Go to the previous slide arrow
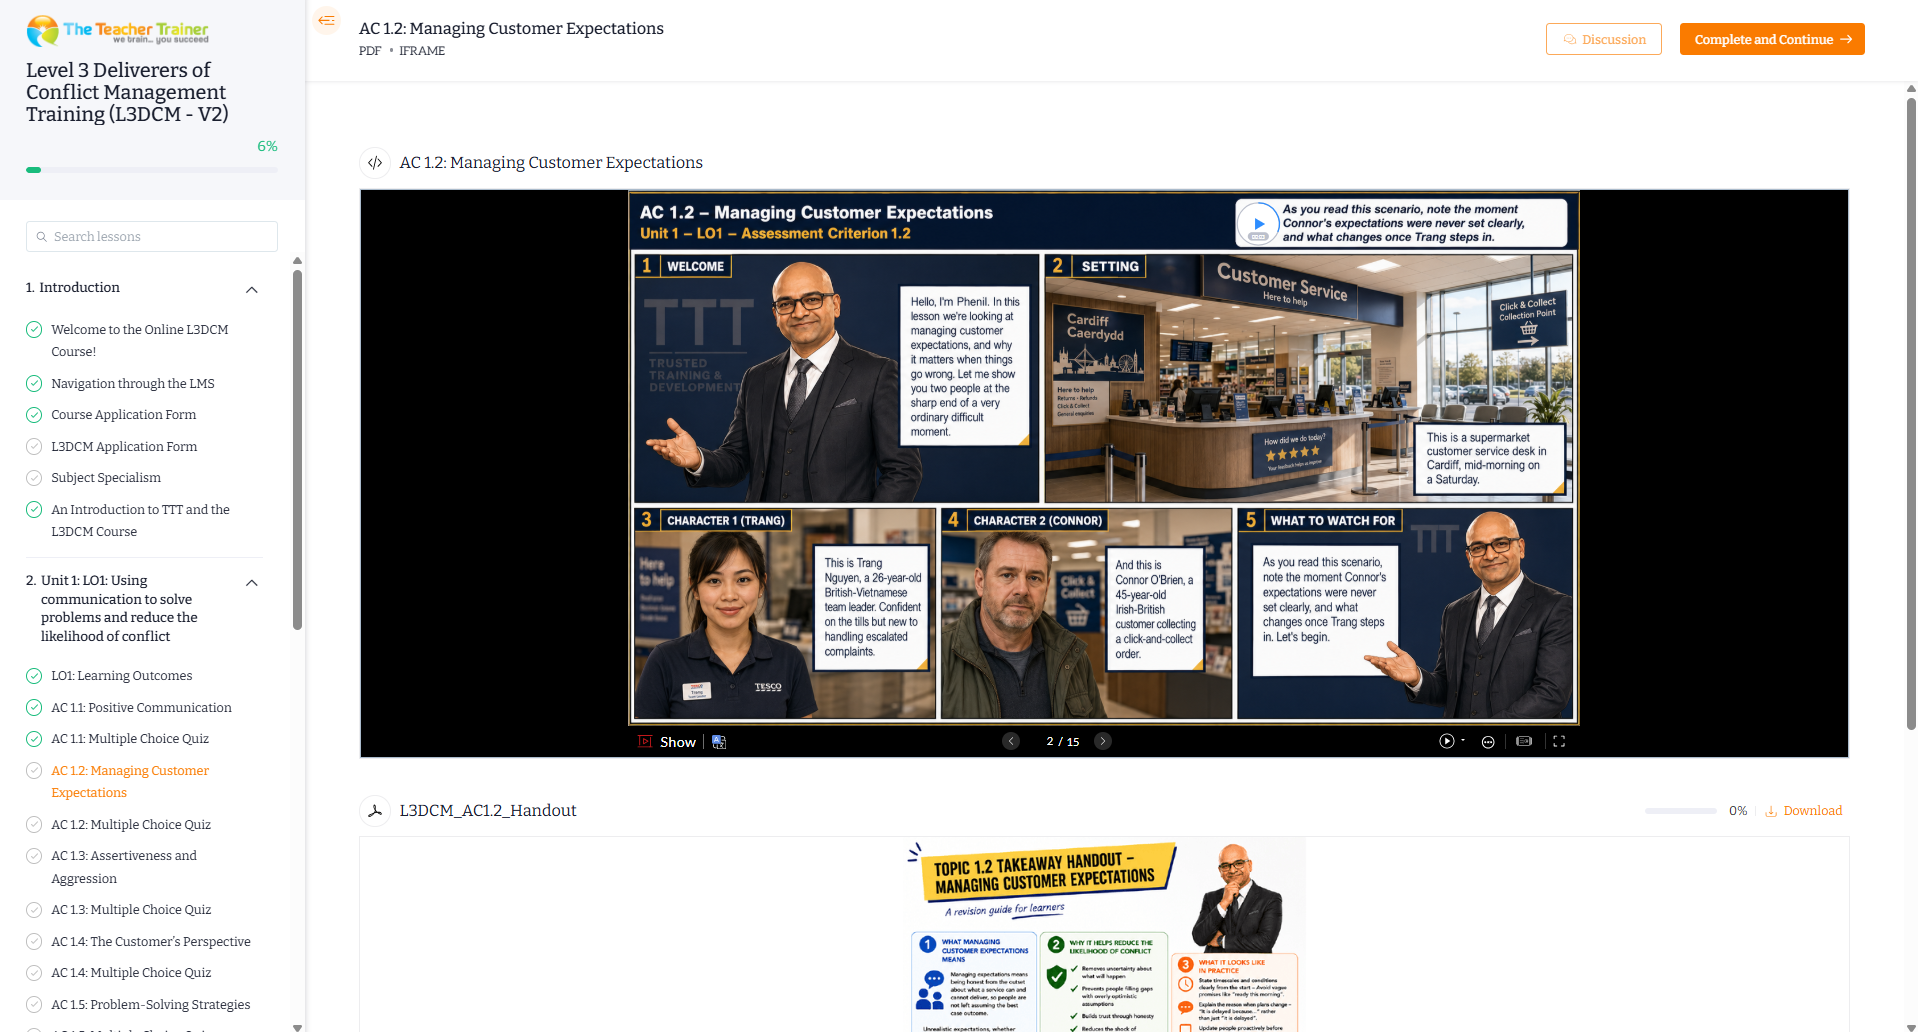The height and width of the screenshot is (1032, 1918). click(1011, 741)
